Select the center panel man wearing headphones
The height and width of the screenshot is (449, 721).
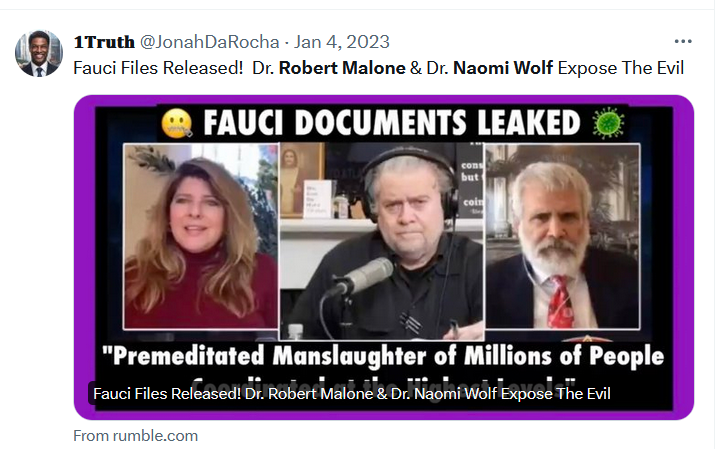[x=382, y=241]
